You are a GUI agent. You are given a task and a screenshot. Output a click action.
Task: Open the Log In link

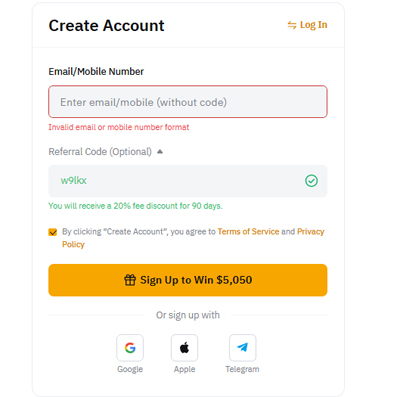coord(313,25)
